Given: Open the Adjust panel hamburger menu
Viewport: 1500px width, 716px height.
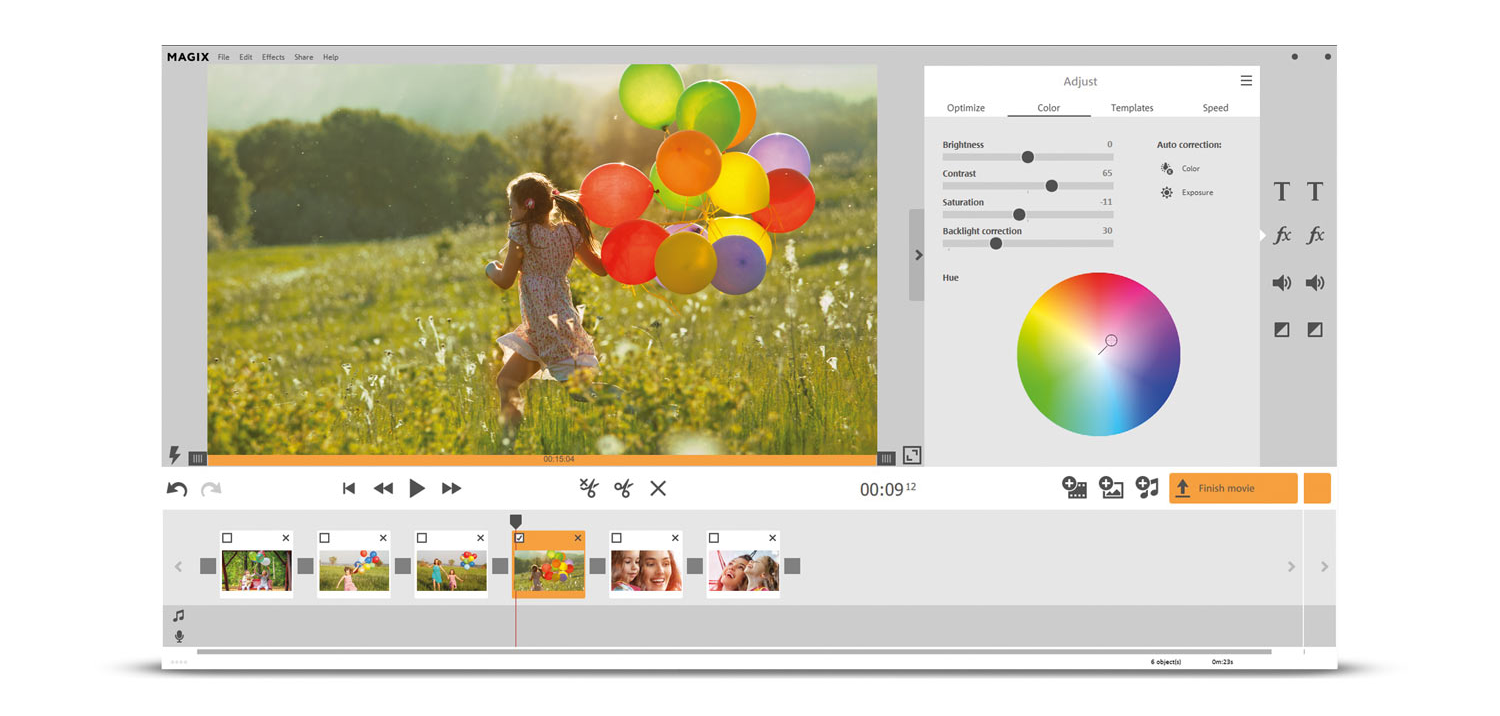Looking at the screenshot, I should 1246,81.
